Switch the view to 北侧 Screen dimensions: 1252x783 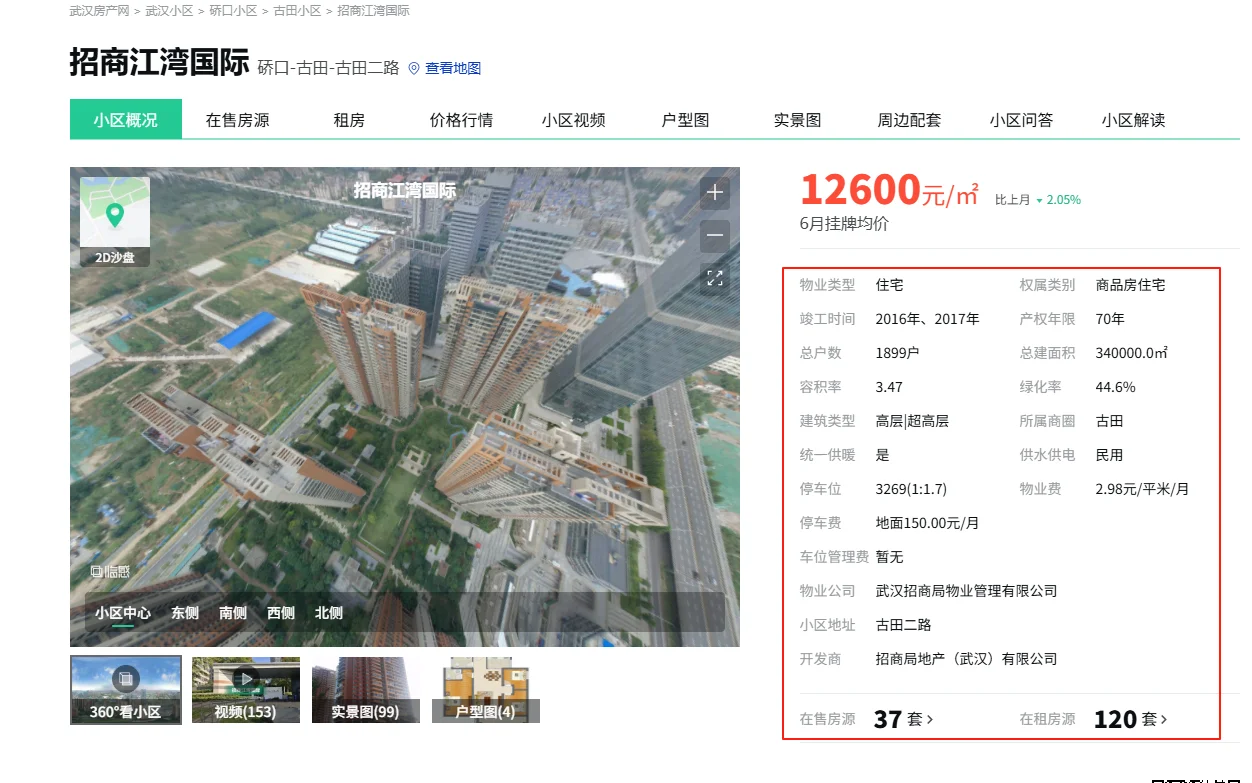pyautogui.click(x=329, y=613)
